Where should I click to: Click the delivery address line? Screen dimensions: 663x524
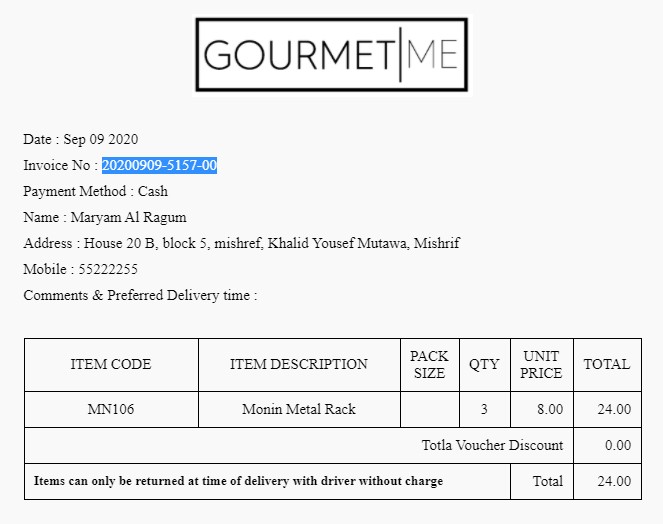coord(241,243)
